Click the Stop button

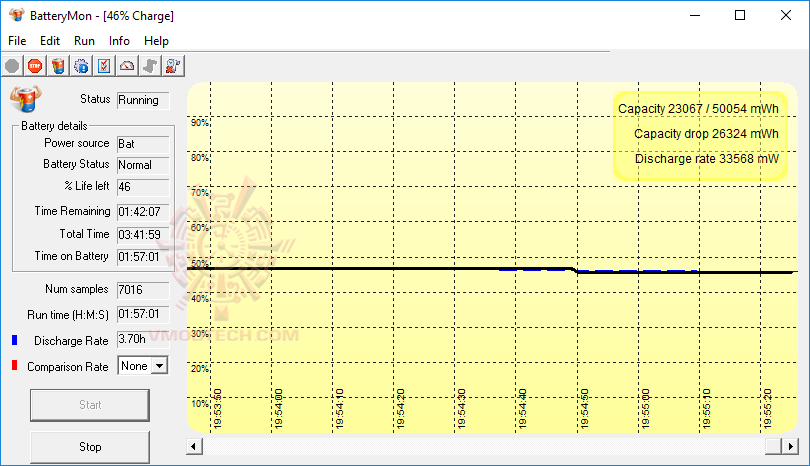(90, 447)
